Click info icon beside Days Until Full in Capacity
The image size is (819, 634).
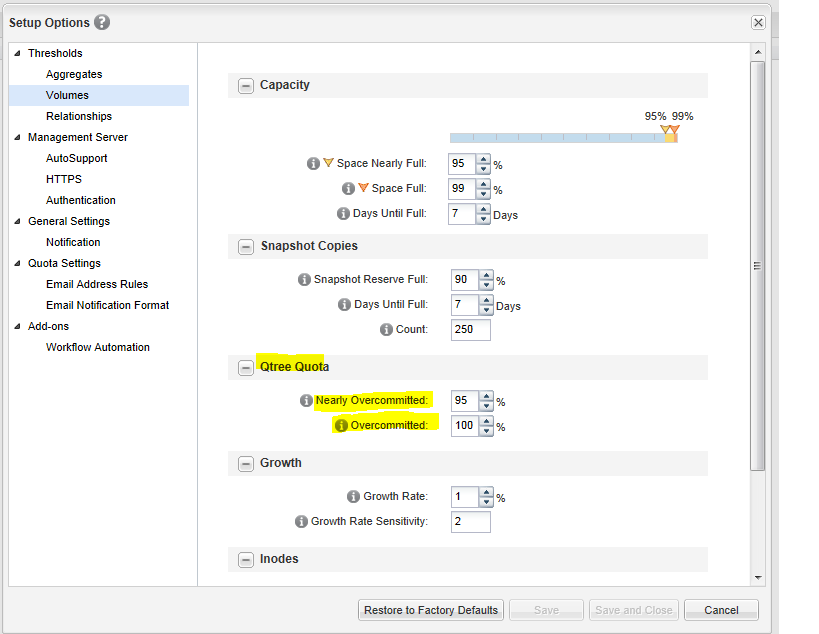[343, 213]
